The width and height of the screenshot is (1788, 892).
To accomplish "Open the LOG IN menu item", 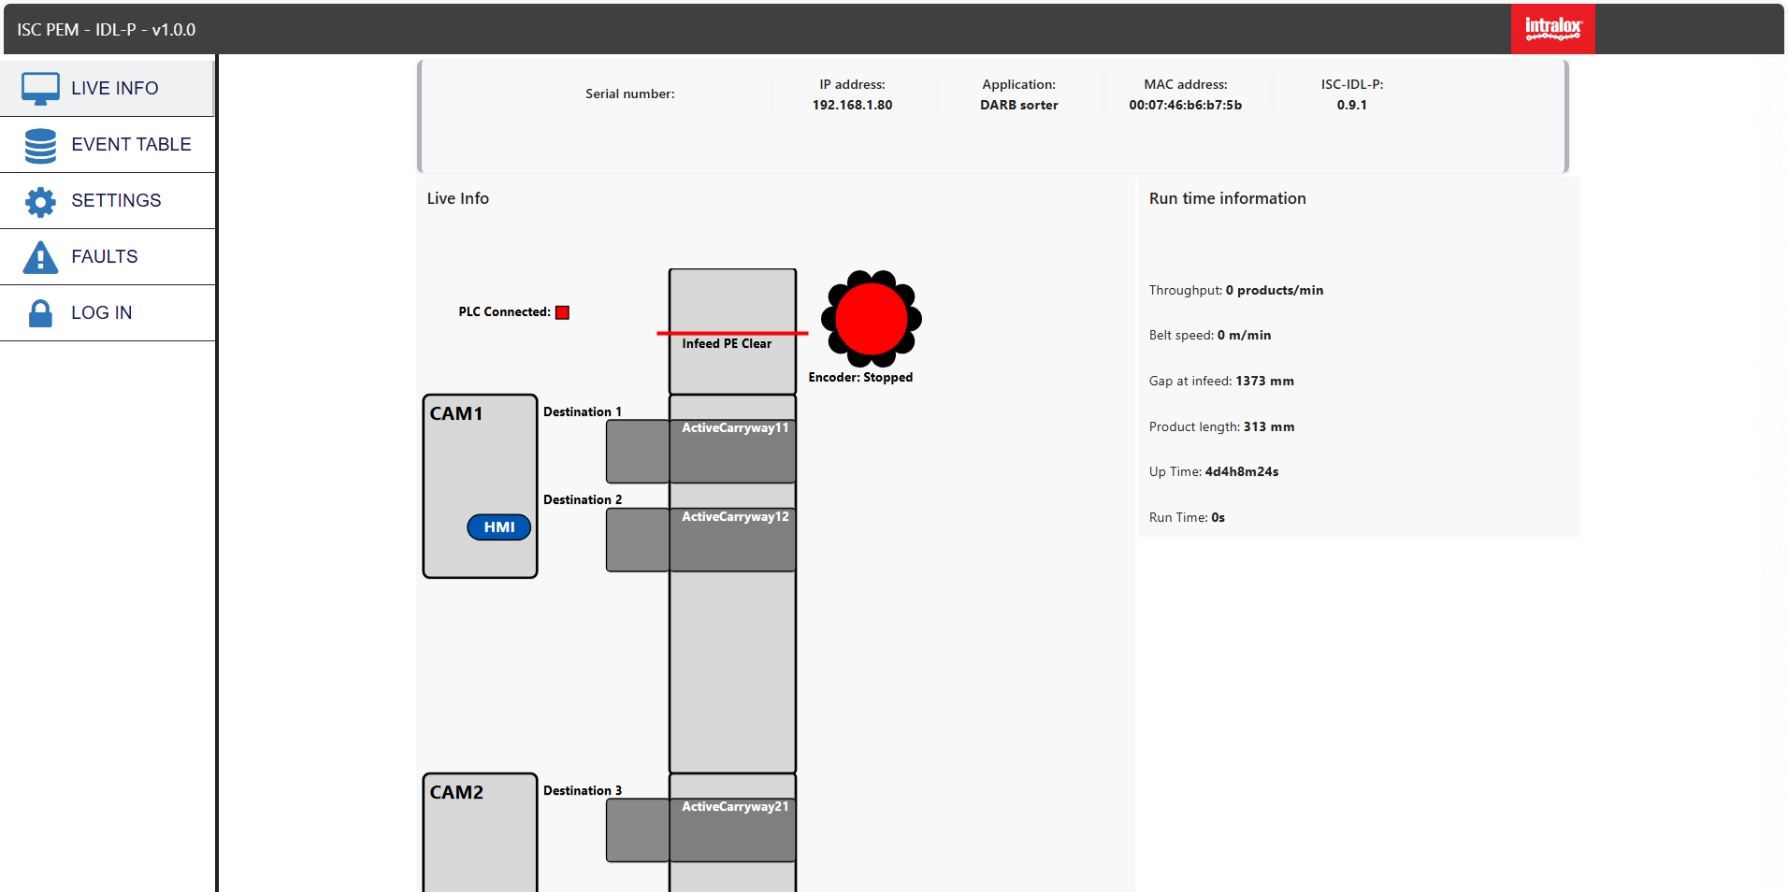I will [x=108, y=312].
